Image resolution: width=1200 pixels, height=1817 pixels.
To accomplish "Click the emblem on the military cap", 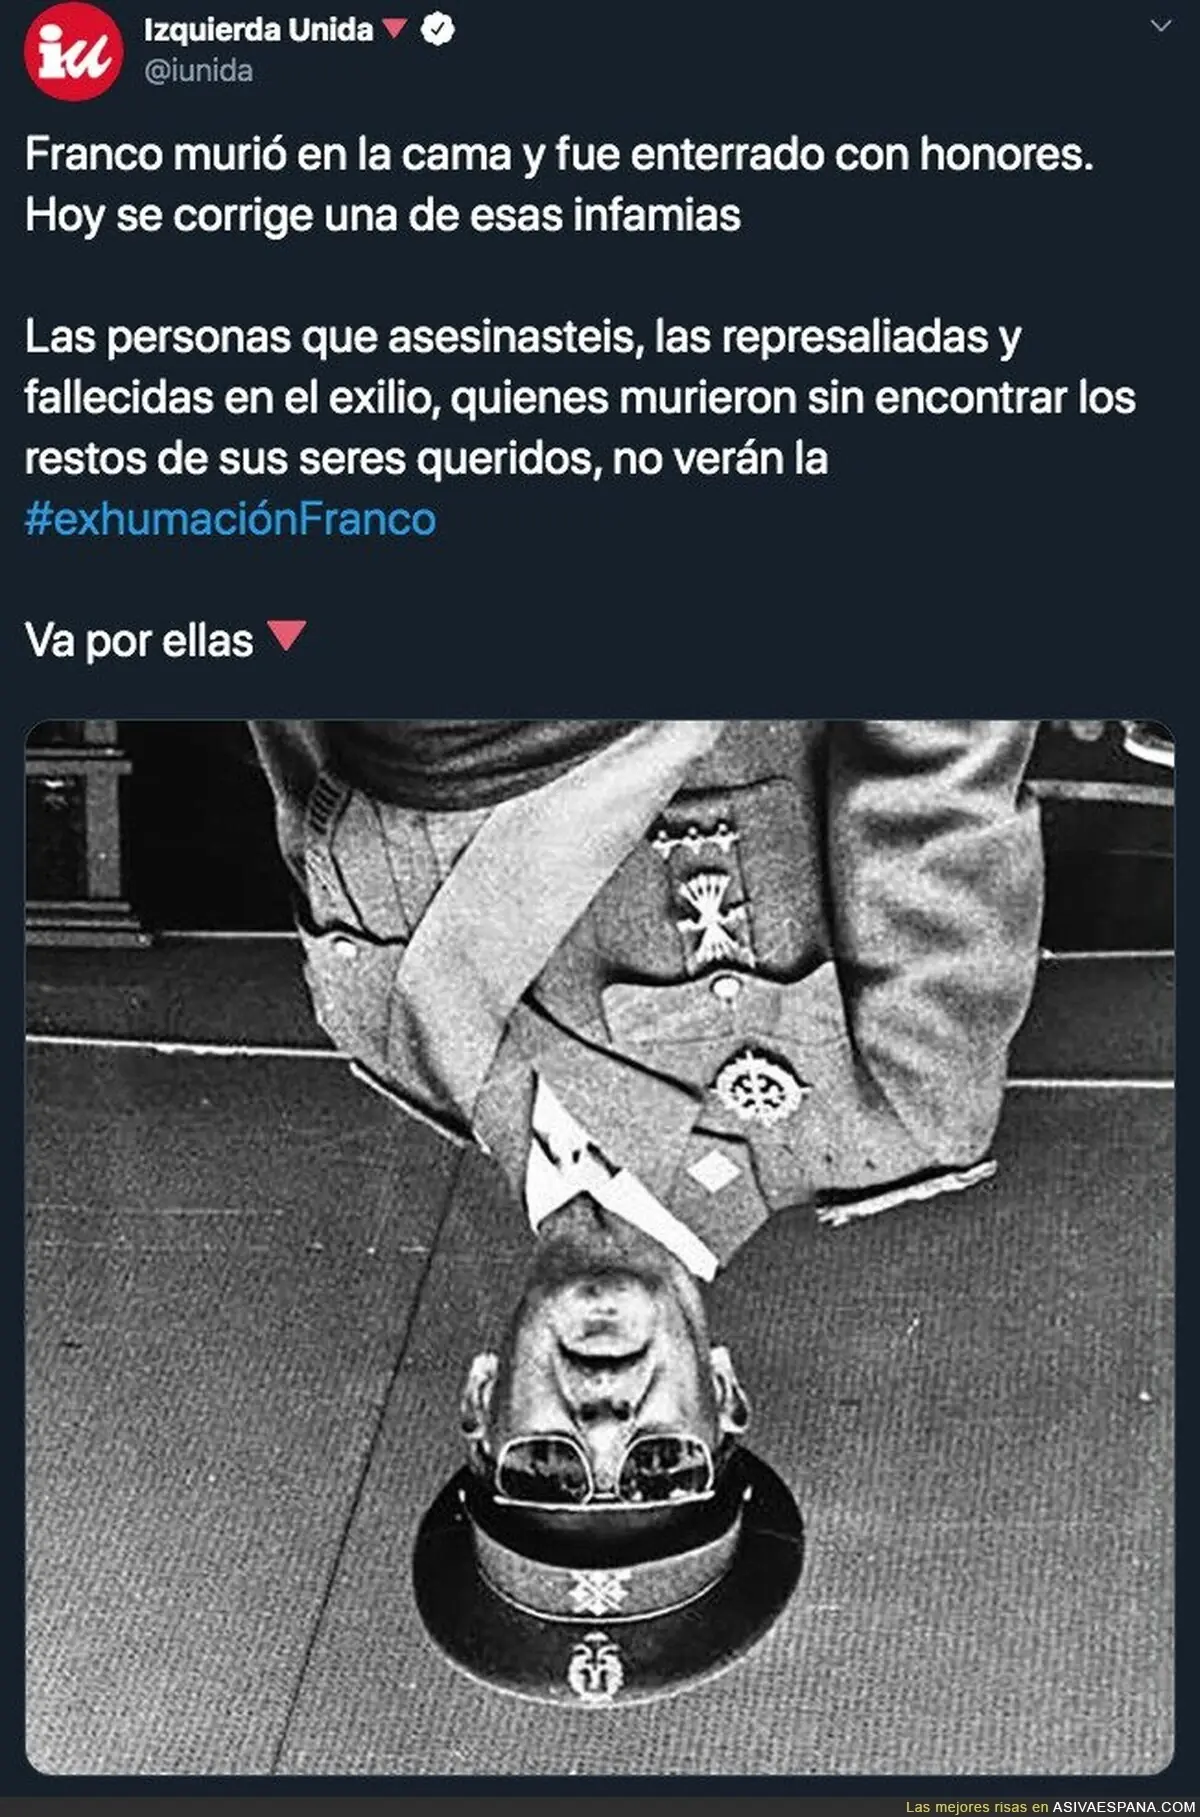I will pyautogui.click(x=596, y=1667).
